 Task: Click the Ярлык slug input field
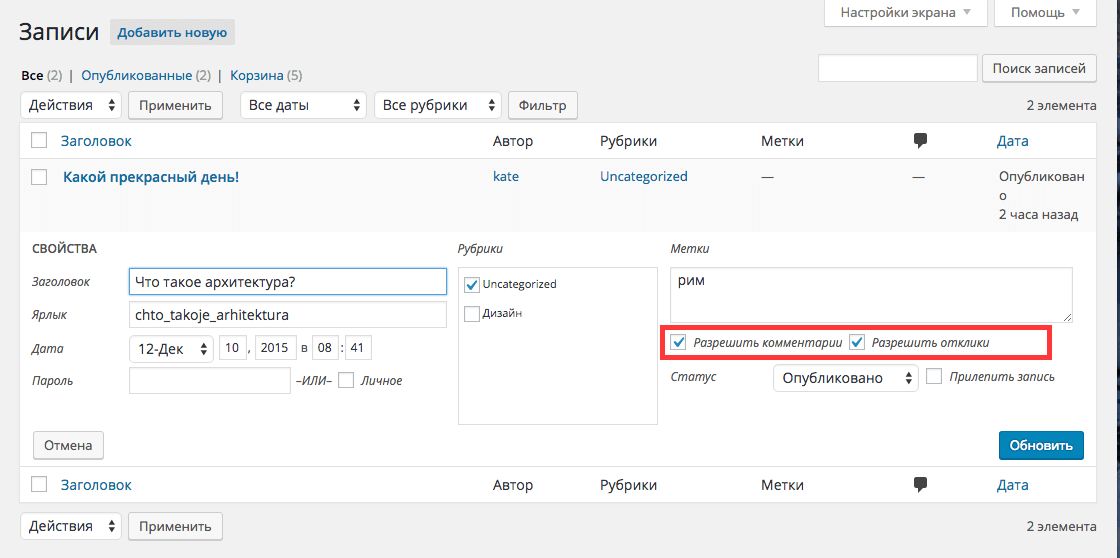[x=288, y=315]
